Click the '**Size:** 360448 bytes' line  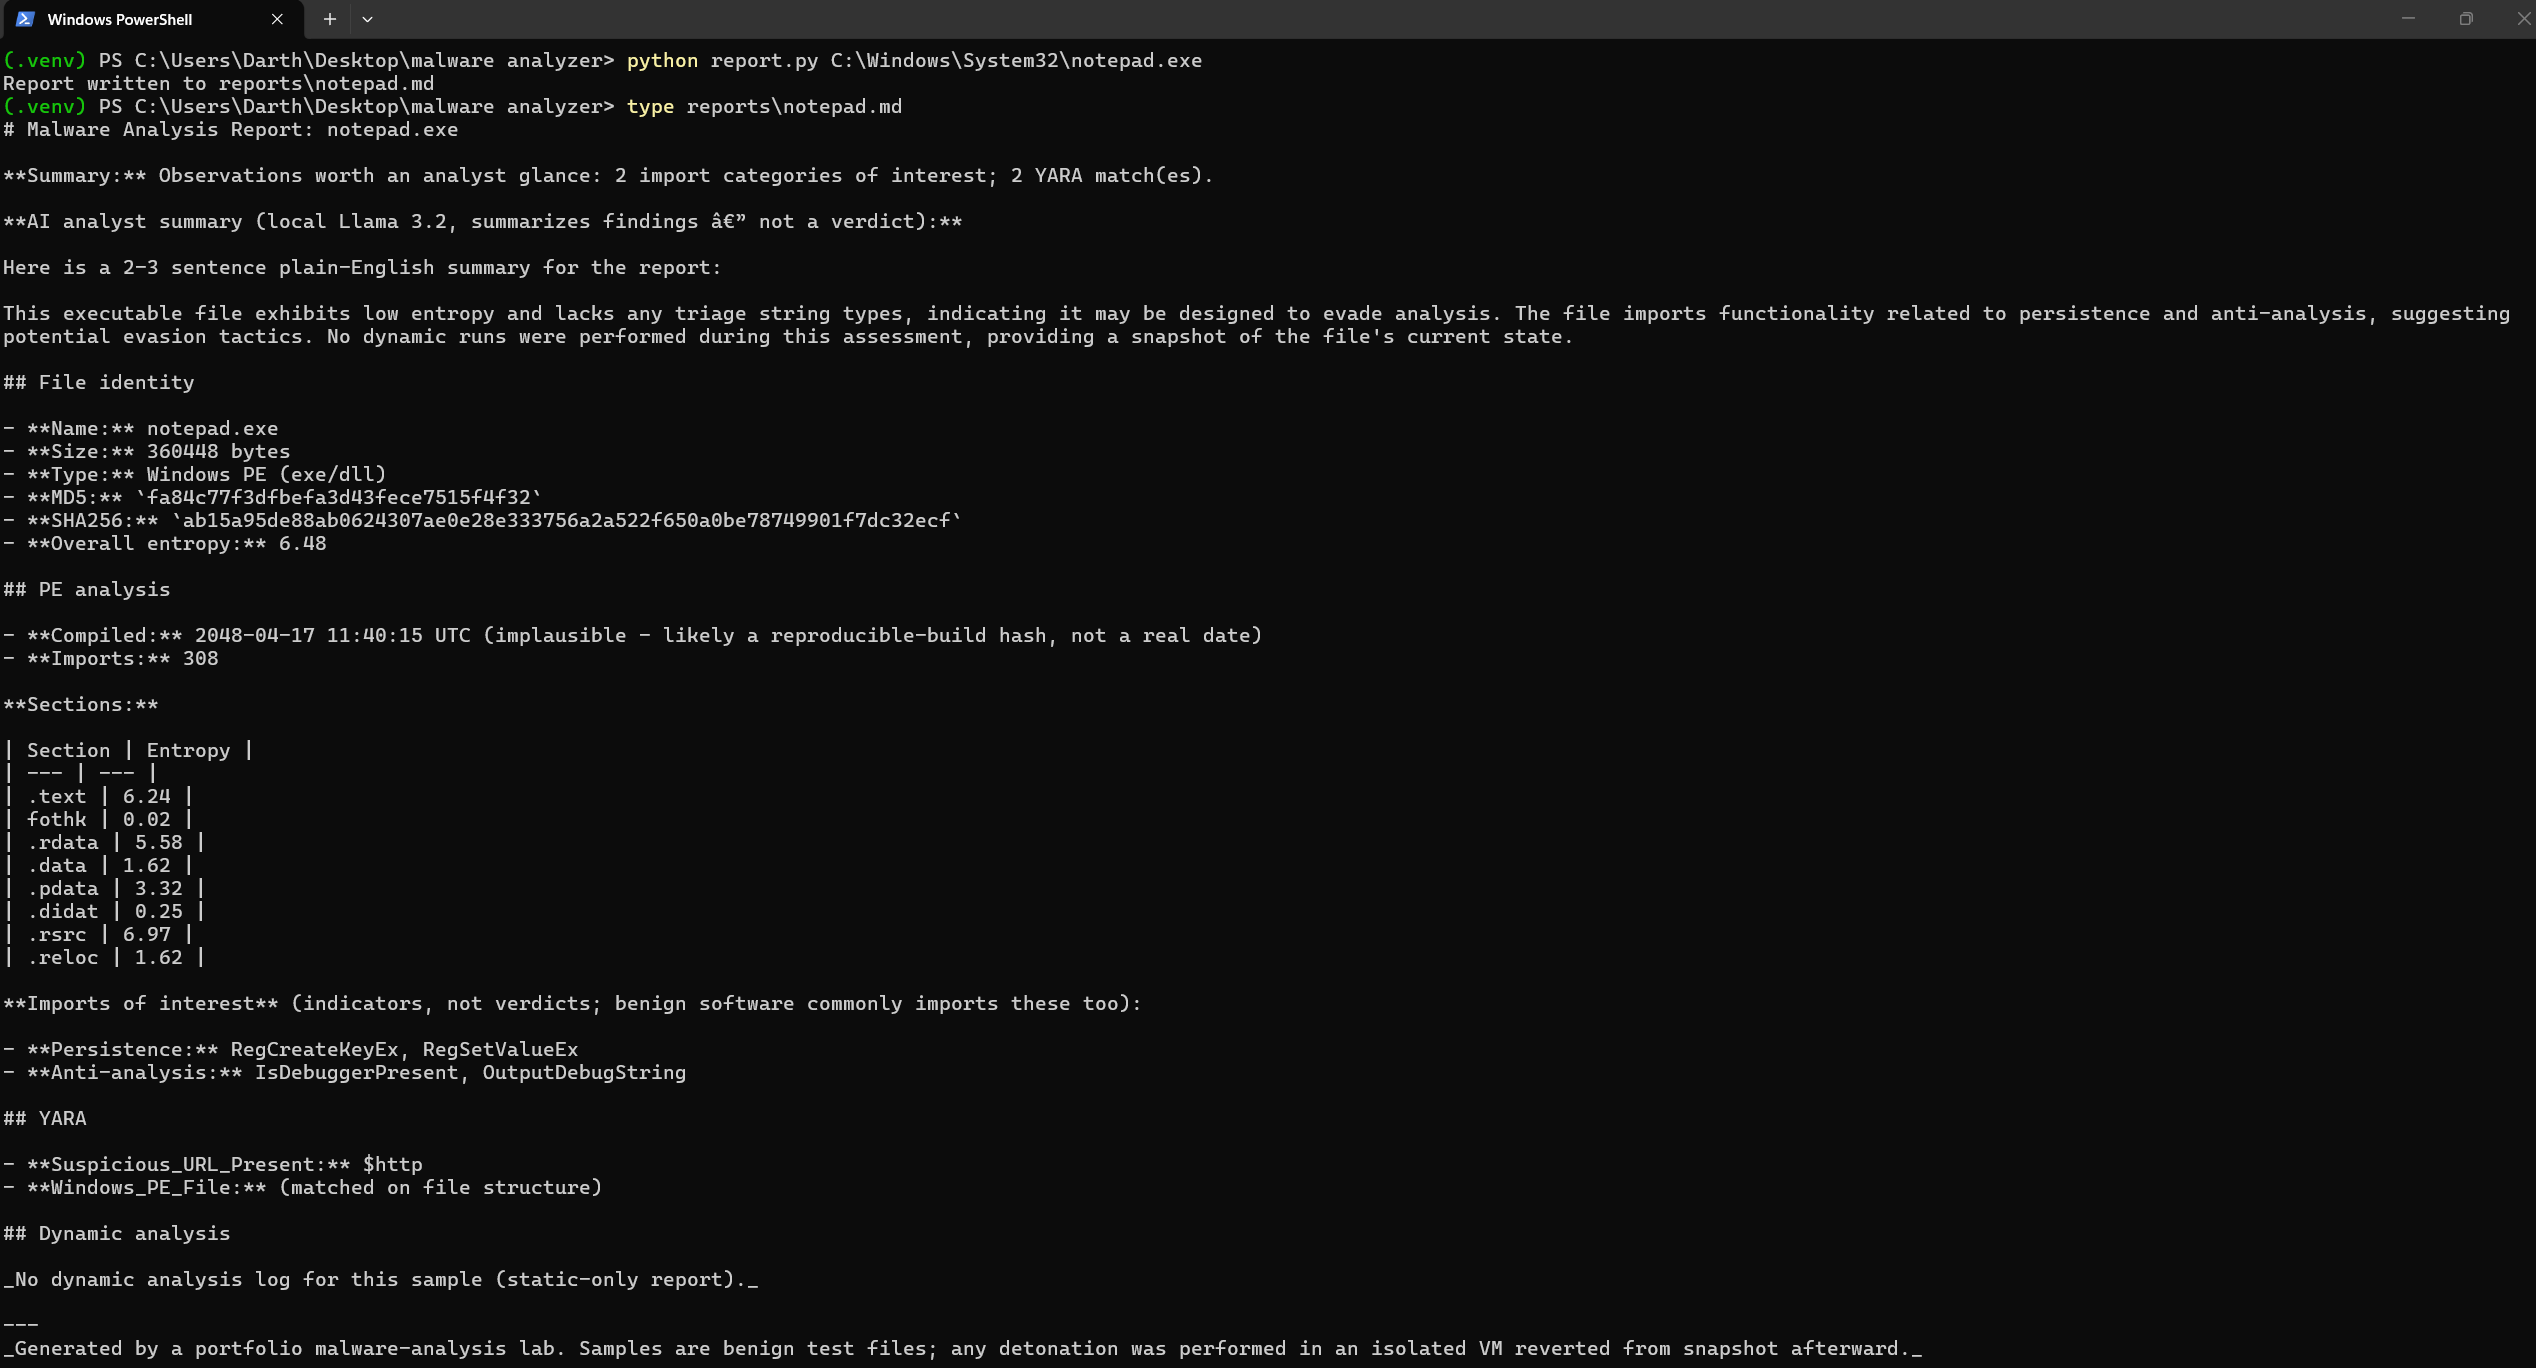[x=147, y=452]
